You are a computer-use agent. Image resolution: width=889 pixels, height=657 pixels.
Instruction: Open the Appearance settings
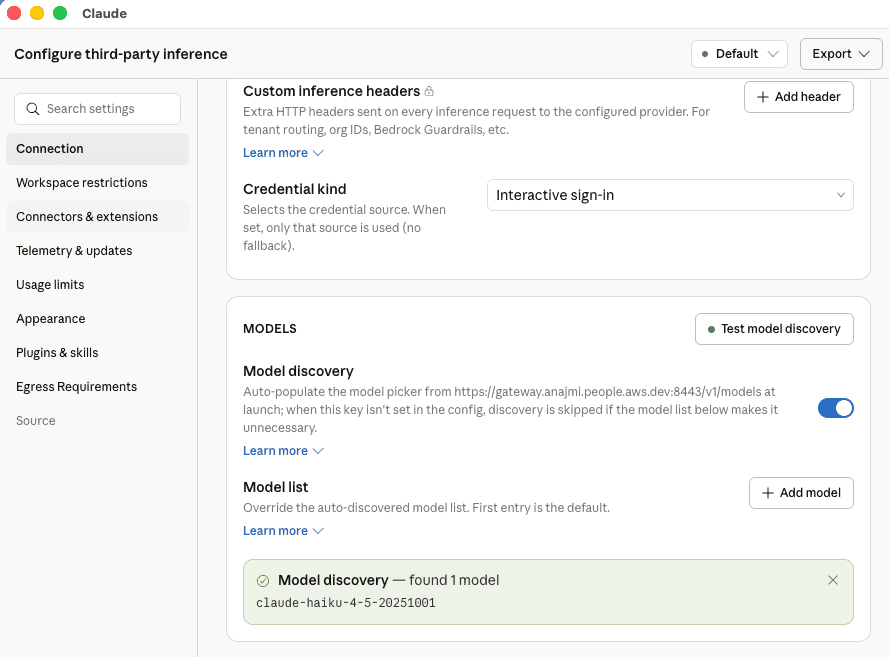[x=98, y=319]
